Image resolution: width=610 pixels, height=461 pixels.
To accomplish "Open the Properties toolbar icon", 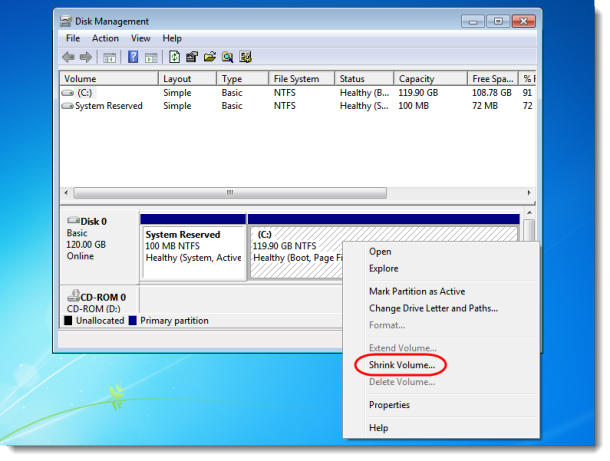I will (191, 57).
